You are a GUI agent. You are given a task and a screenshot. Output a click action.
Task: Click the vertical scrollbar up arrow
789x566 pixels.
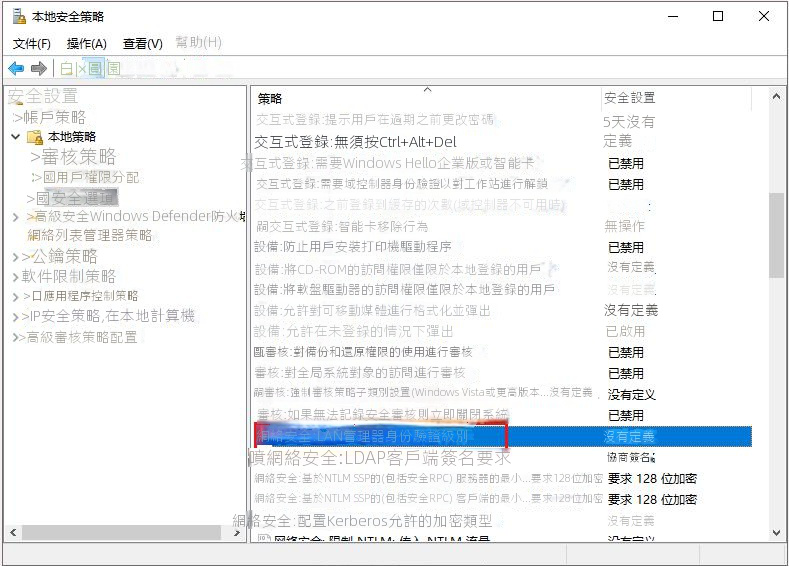776,96
